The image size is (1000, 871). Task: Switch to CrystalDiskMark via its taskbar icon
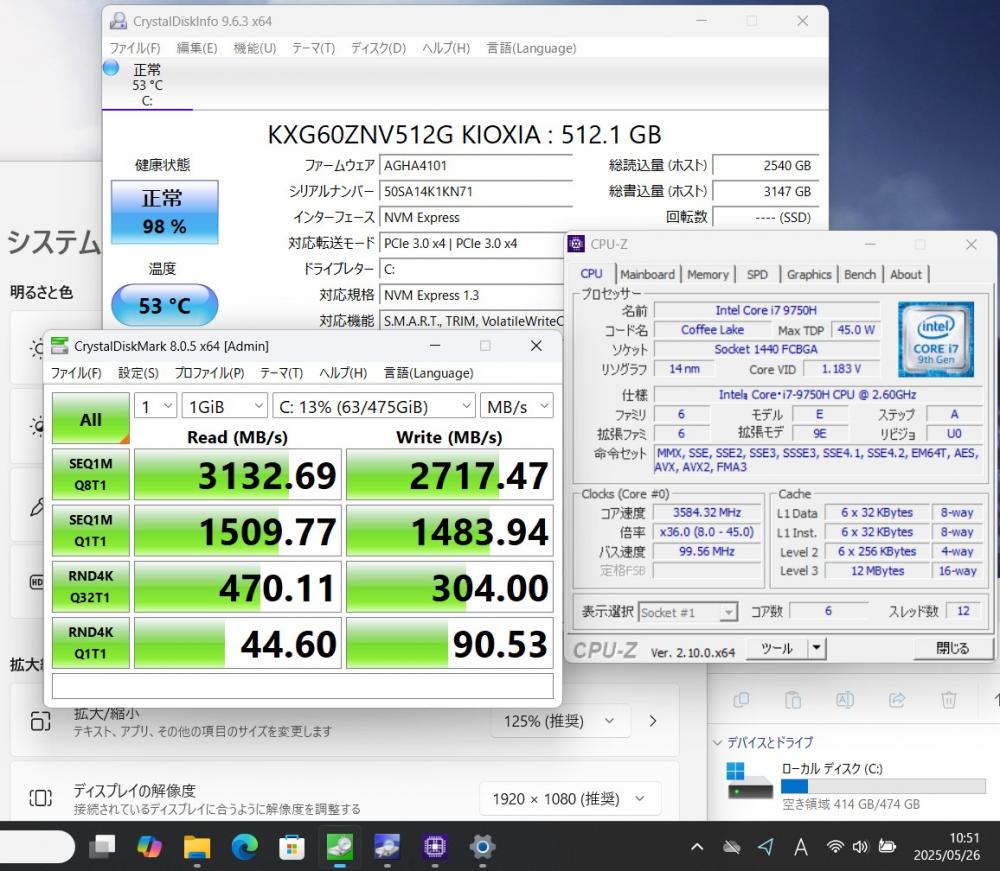click(x=340, y=846)
